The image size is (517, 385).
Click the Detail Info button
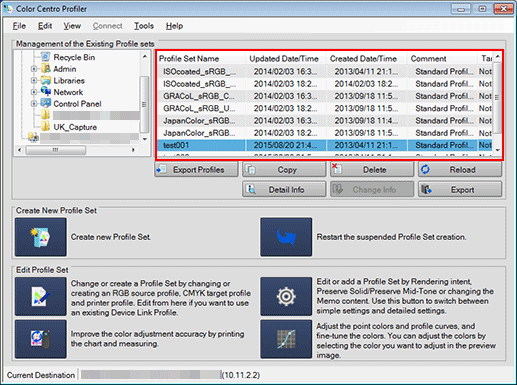[x=284, y=189]
